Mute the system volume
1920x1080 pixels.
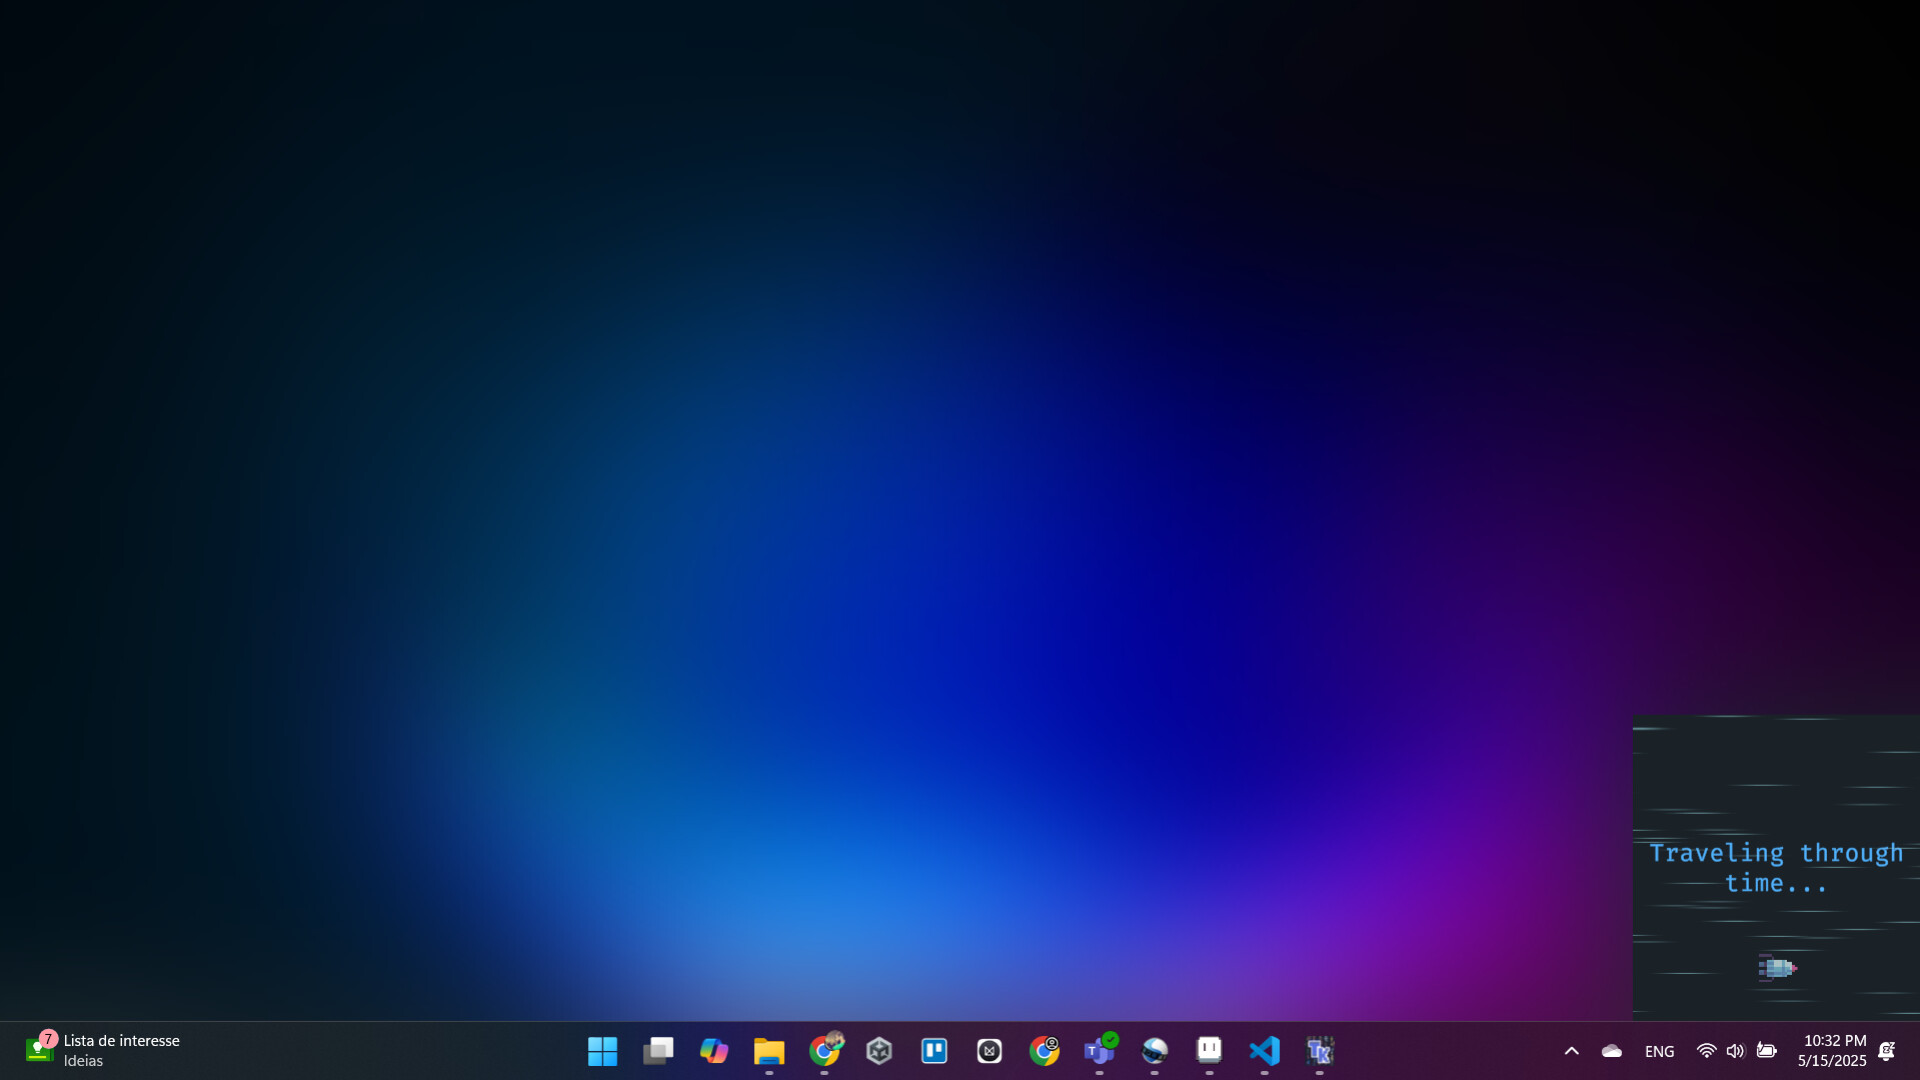[1735, 1051]
